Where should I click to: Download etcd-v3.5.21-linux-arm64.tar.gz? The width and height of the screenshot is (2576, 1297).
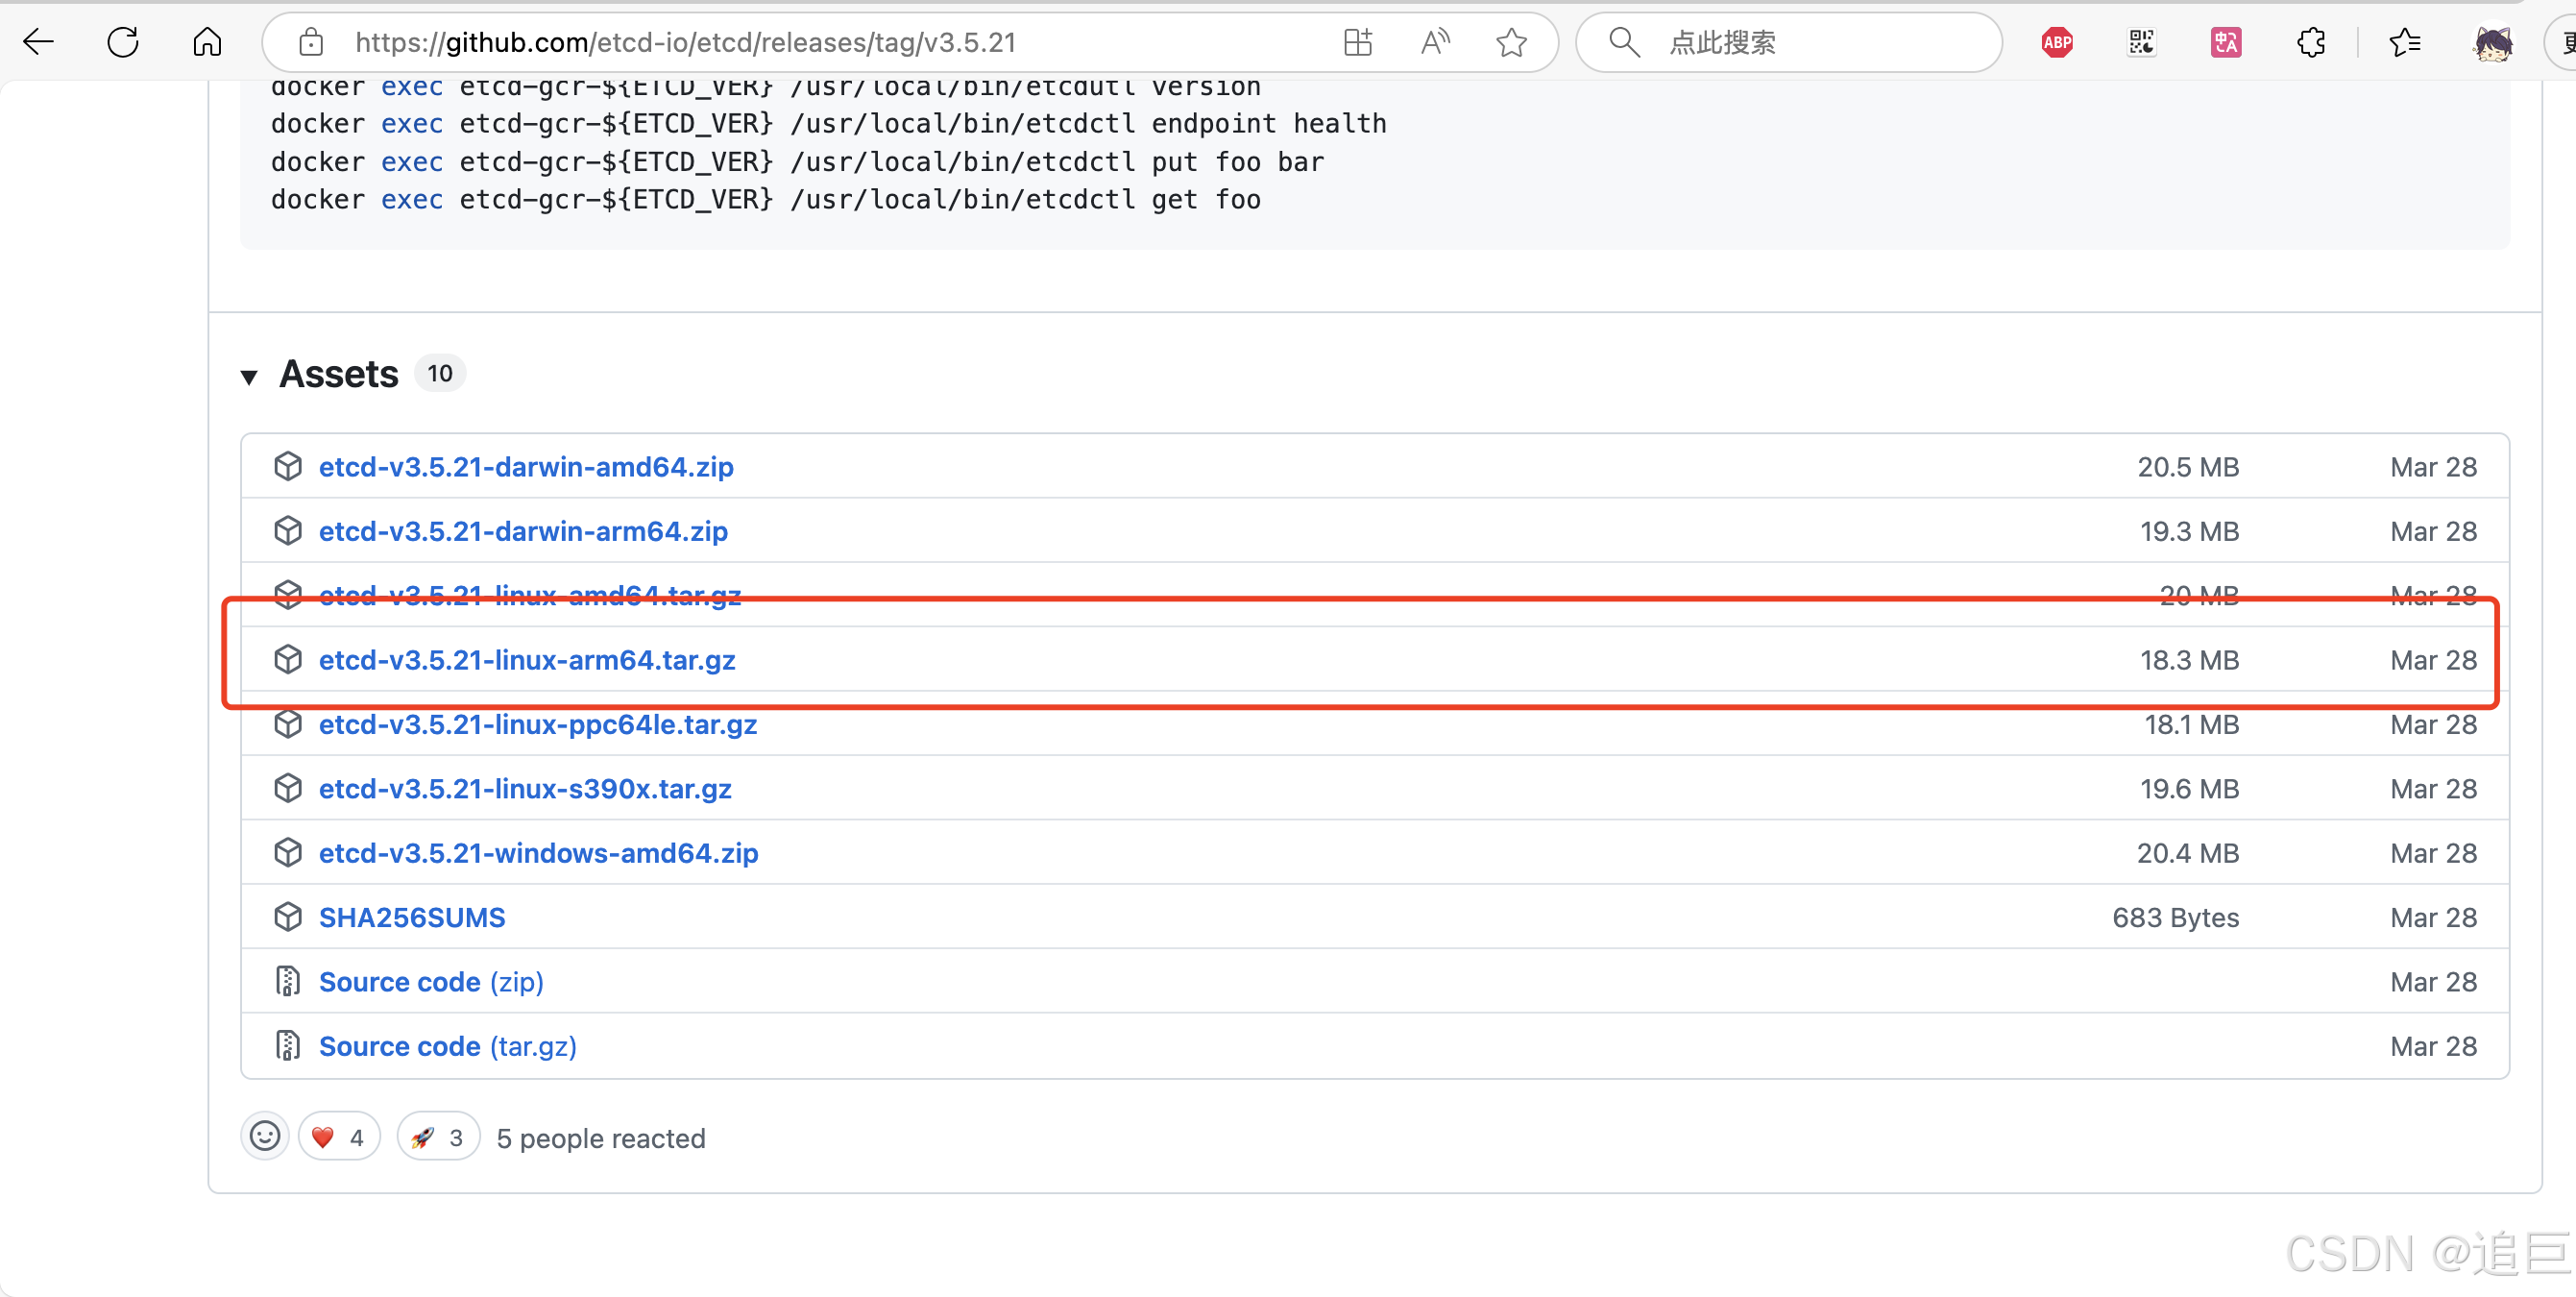coord(527,660)
